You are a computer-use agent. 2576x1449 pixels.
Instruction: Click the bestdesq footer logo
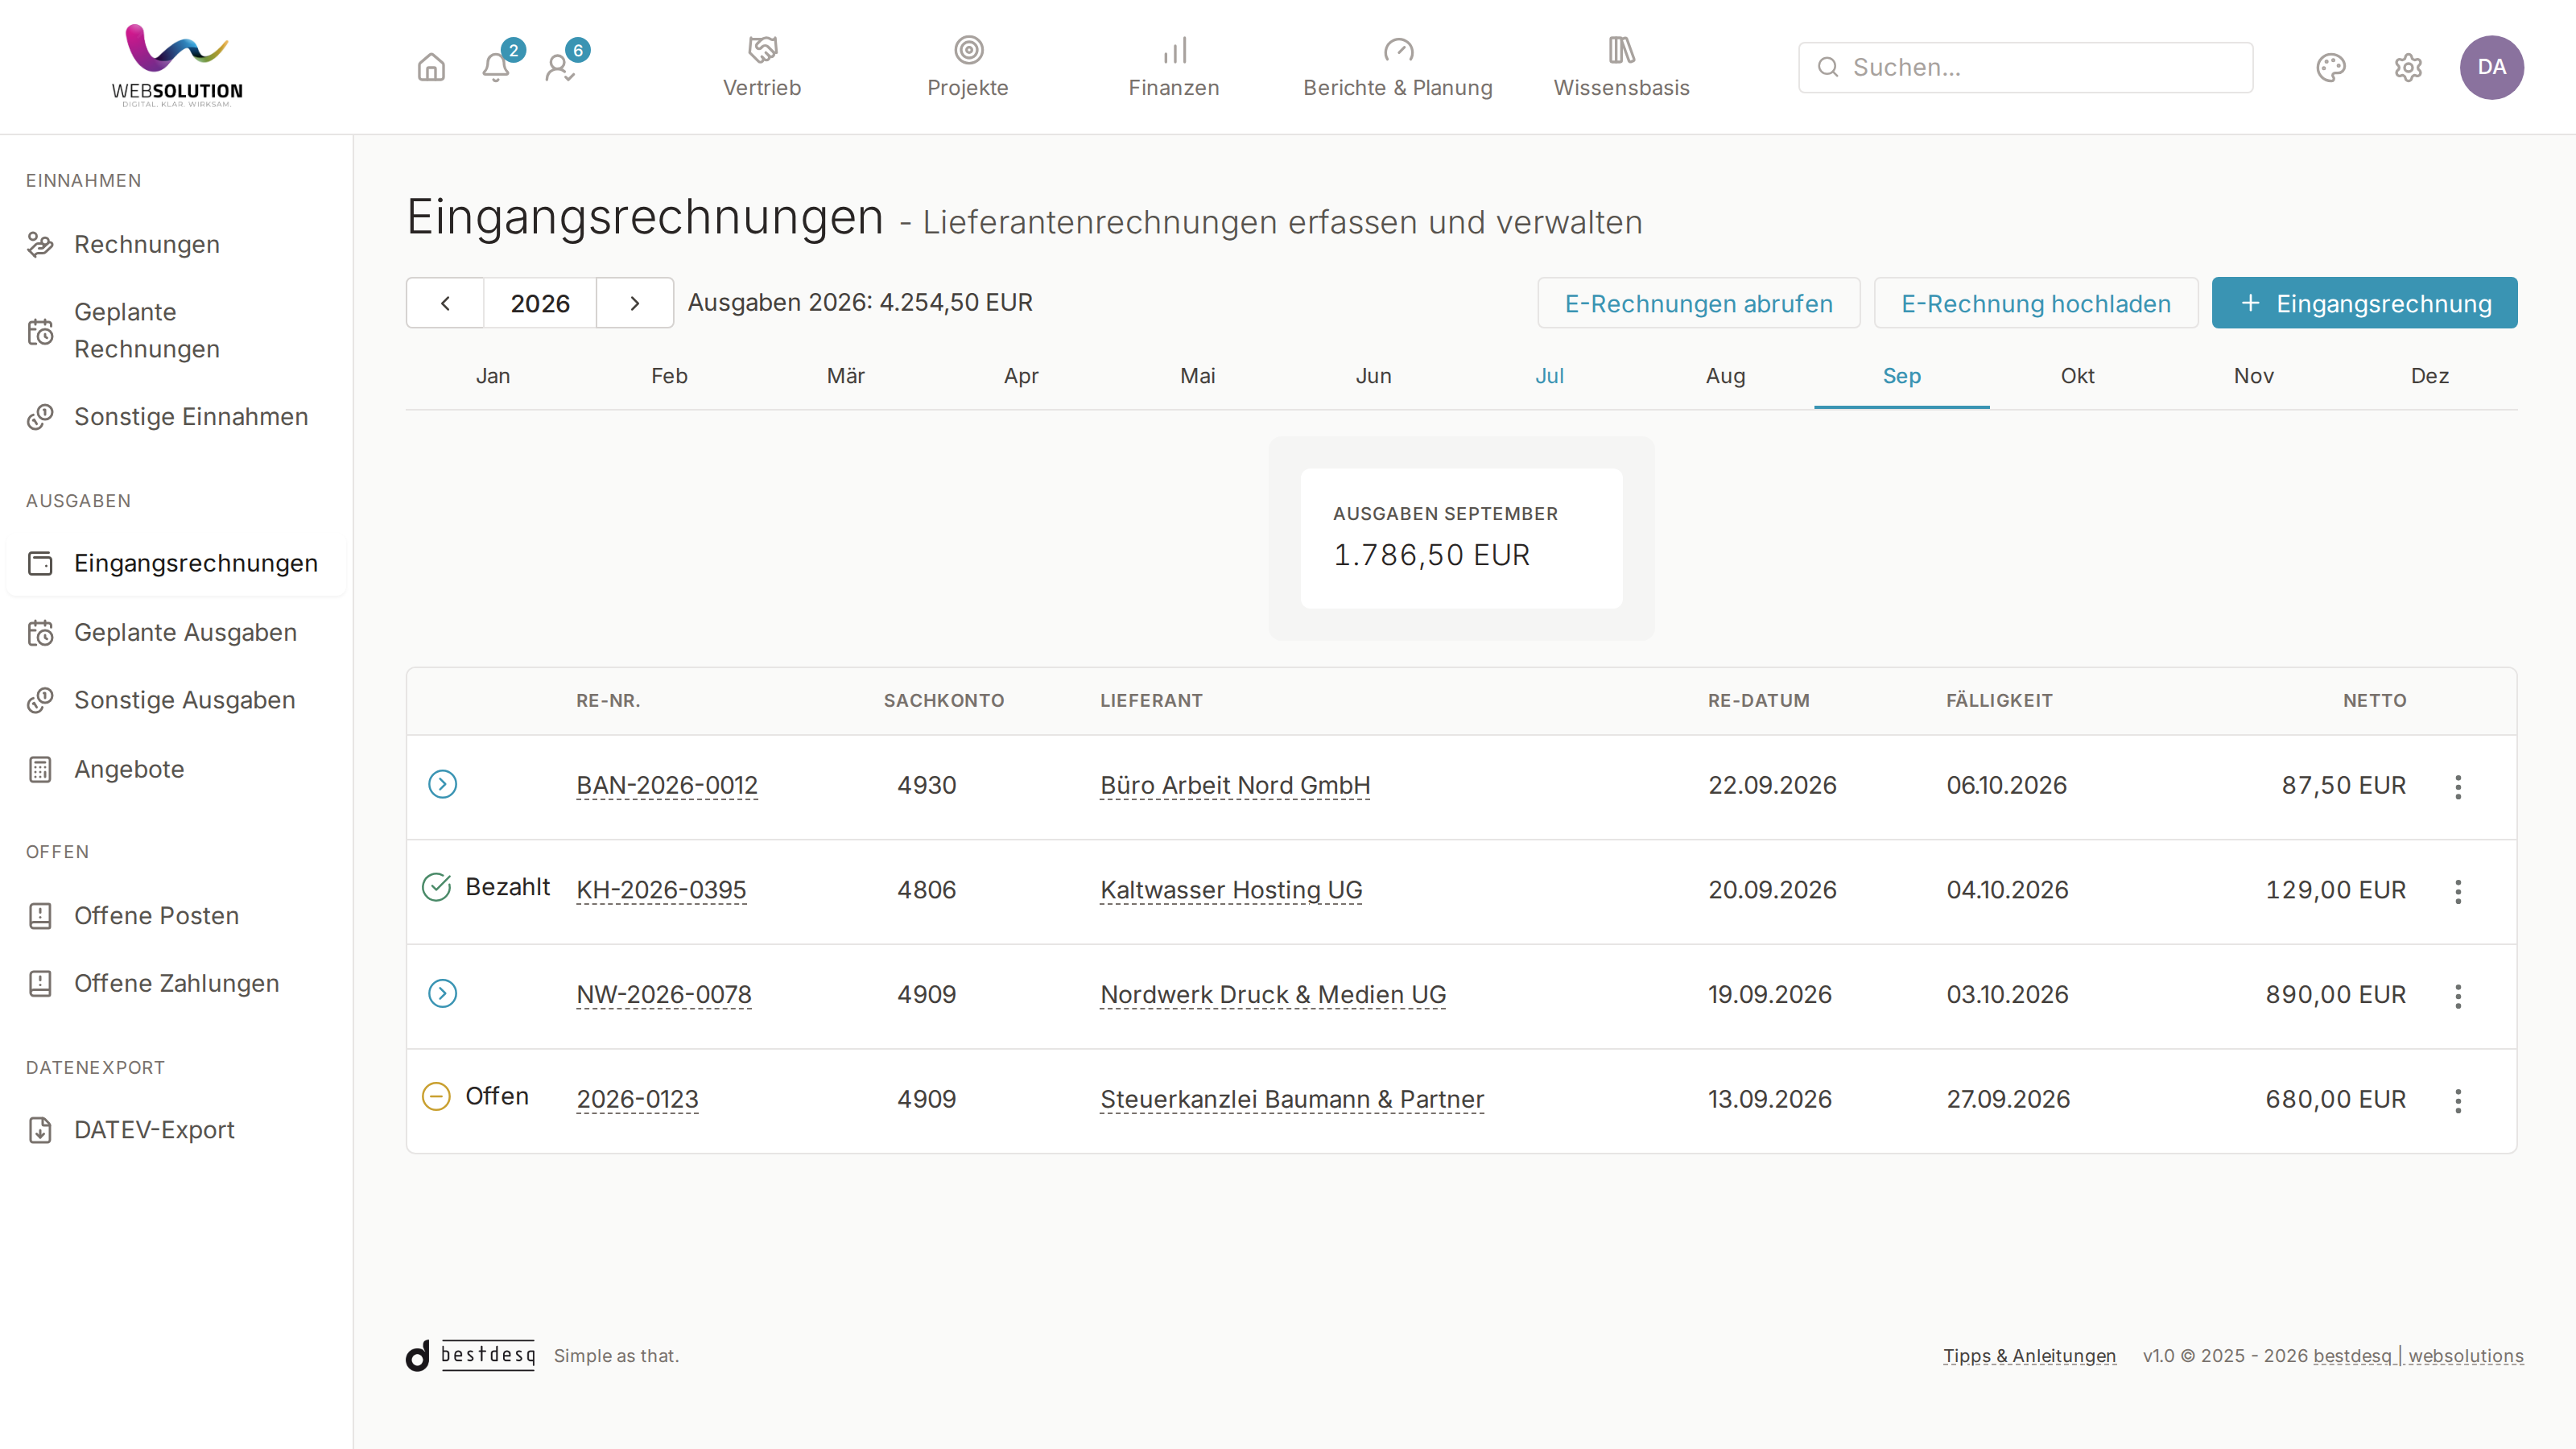pos(470,1355)
